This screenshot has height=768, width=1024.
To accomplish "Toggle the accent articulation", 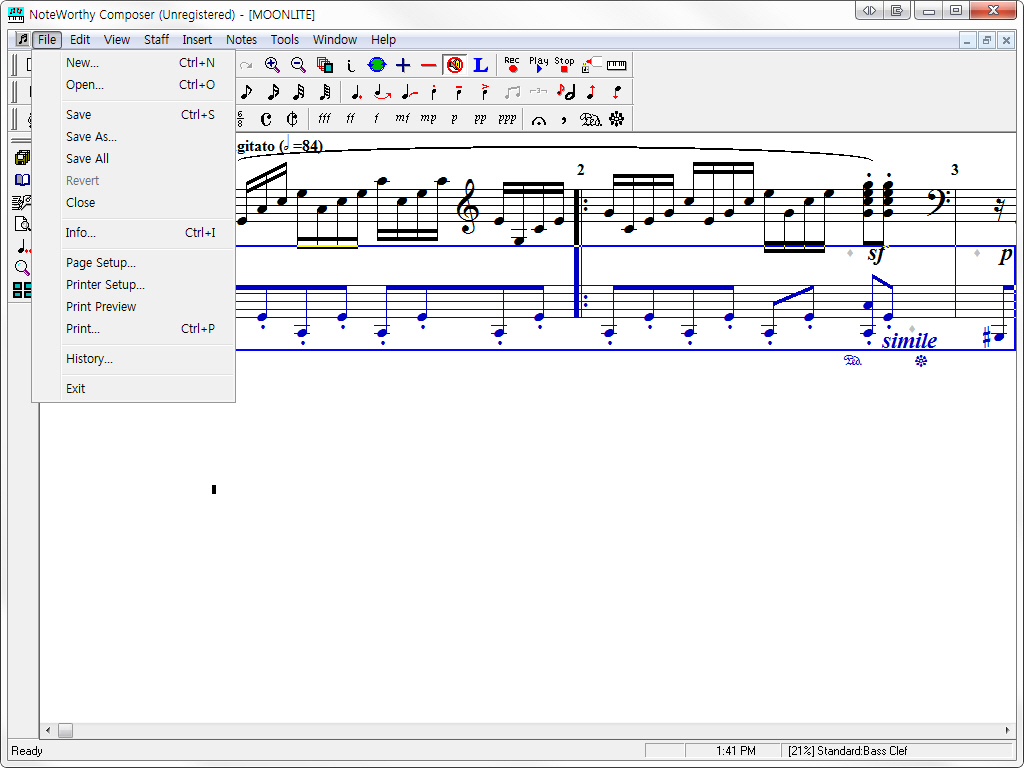I will [x=485, y=92].
